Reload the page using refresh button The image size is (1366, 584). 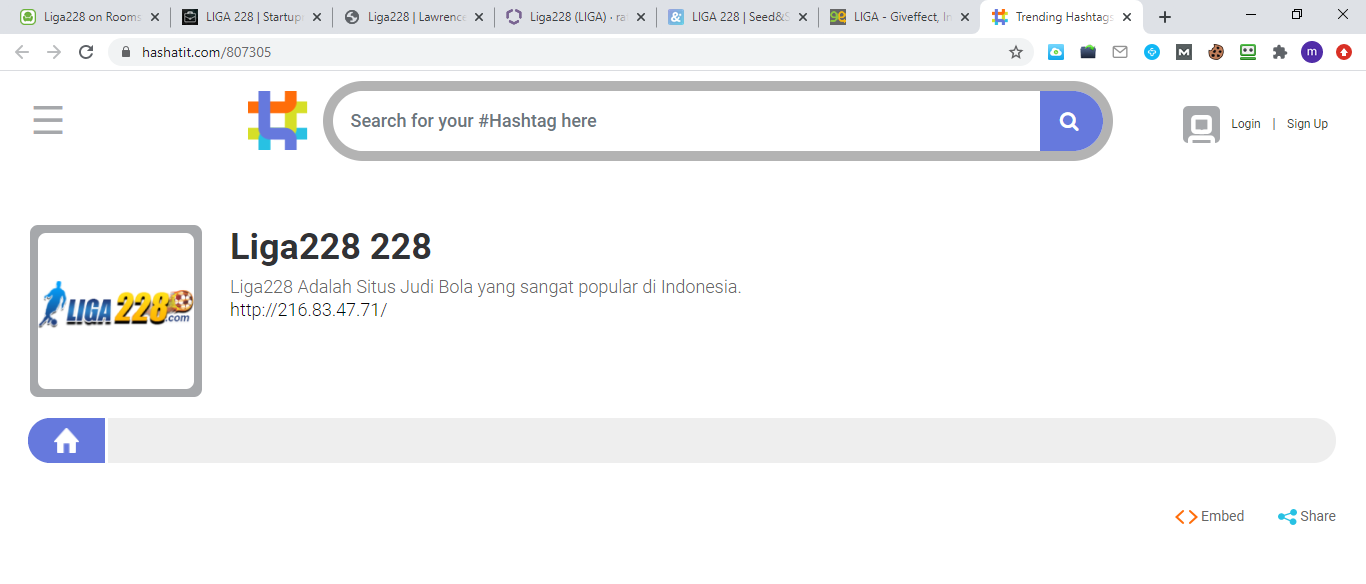[x=86, y=52]
